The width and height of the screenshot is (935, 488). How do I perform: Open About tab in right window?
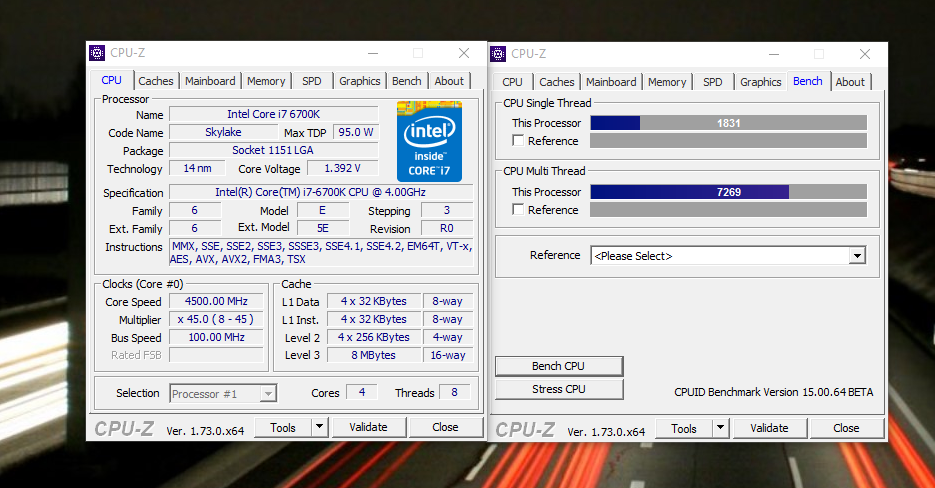[x=850, y=82]
